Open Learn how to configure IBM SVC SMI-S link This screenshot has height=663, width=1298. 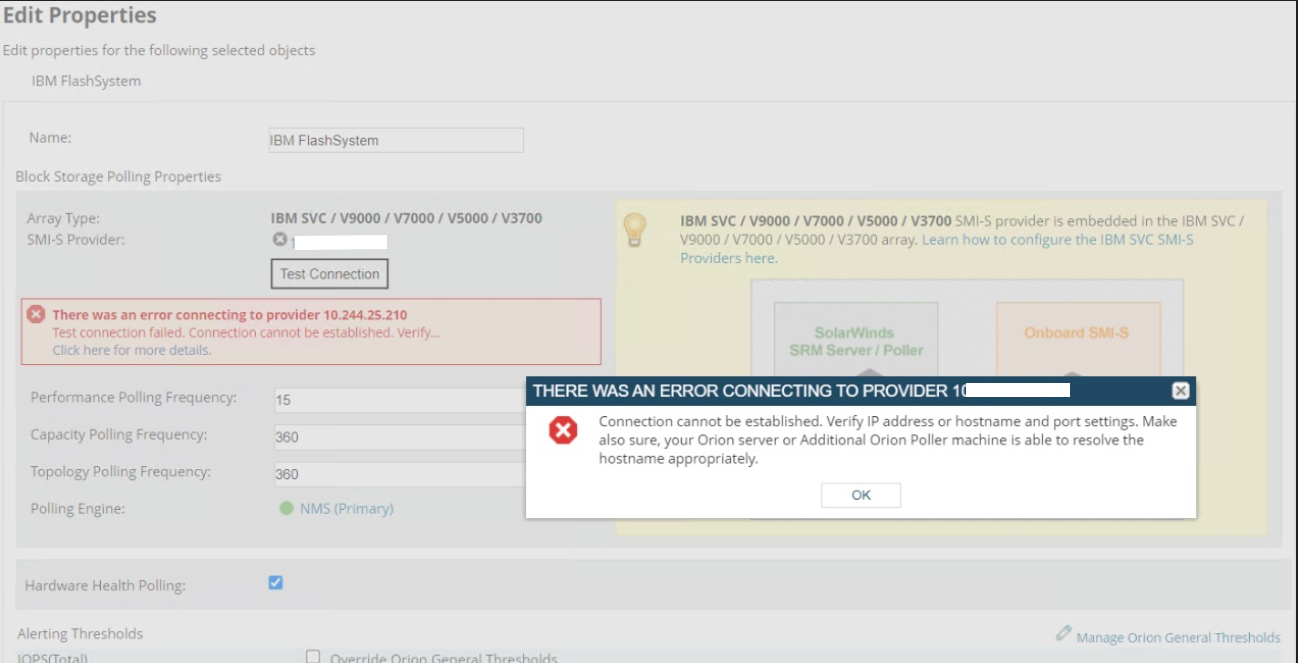click(x=937, y=248)
